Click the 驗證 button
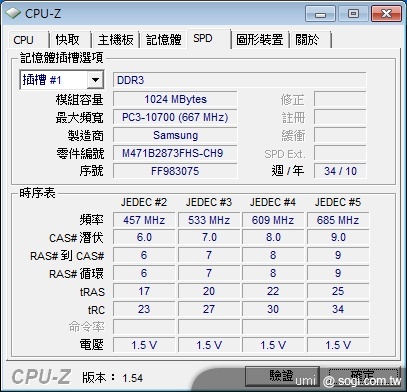407x392 pixels. [282, 376]
